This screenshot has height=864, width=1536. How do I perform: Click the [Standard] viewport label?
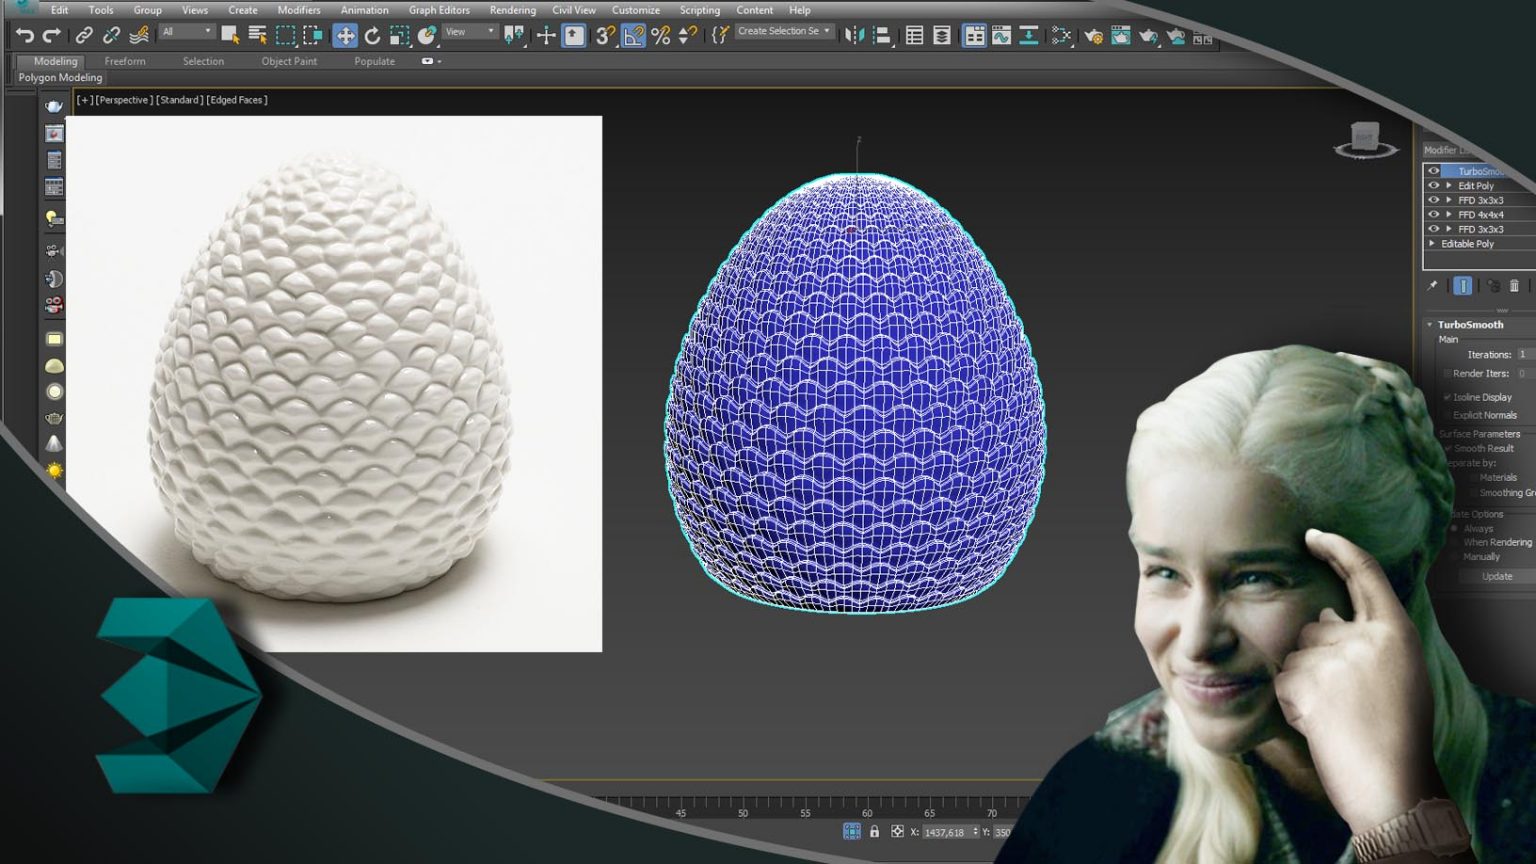pyautogui.click(x=180, y=100)
